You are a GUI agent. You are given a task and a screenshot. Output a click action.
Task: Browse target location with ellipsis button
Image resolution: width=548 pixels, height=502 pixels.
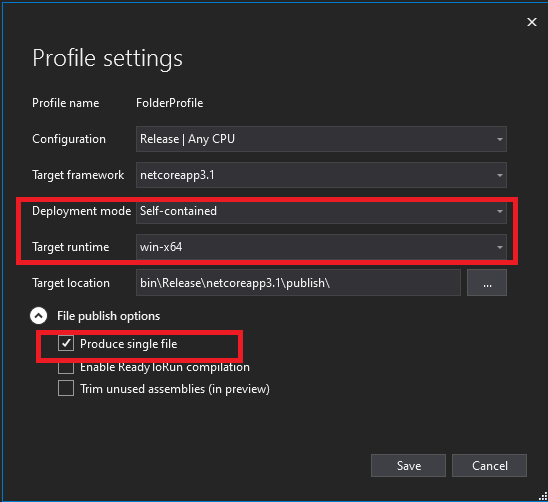click(487, 282)
